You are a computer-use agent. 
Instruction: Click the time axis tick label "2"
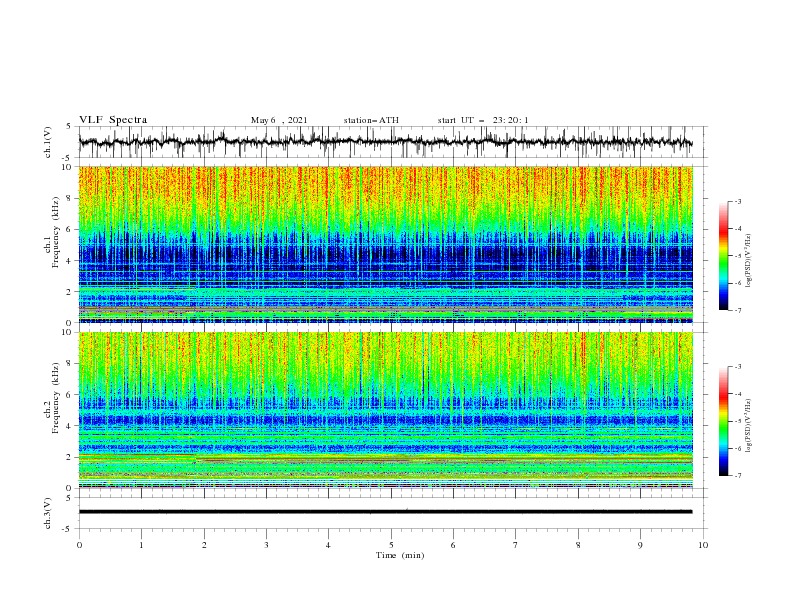pos(204,545)
